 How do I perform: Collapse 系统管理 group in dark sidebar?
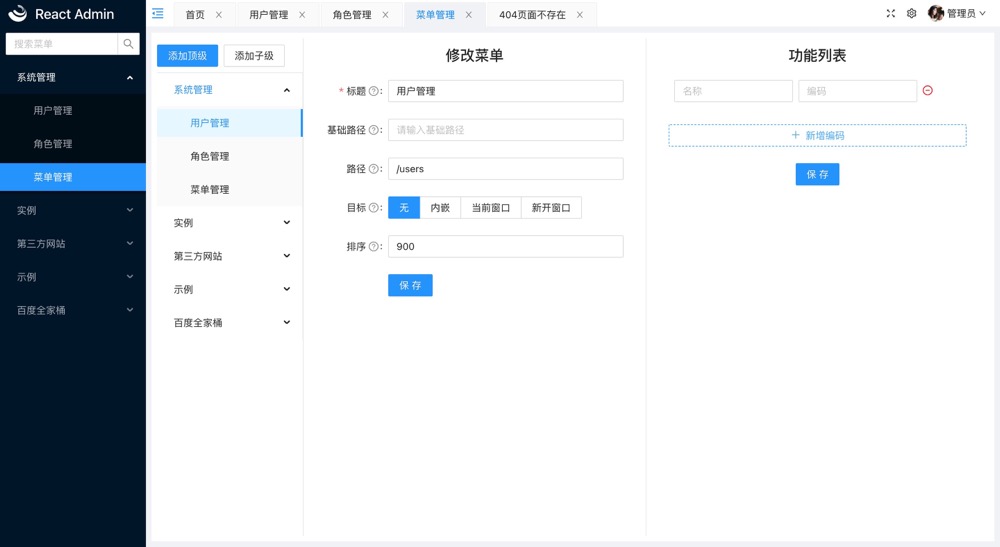point(73,77)
